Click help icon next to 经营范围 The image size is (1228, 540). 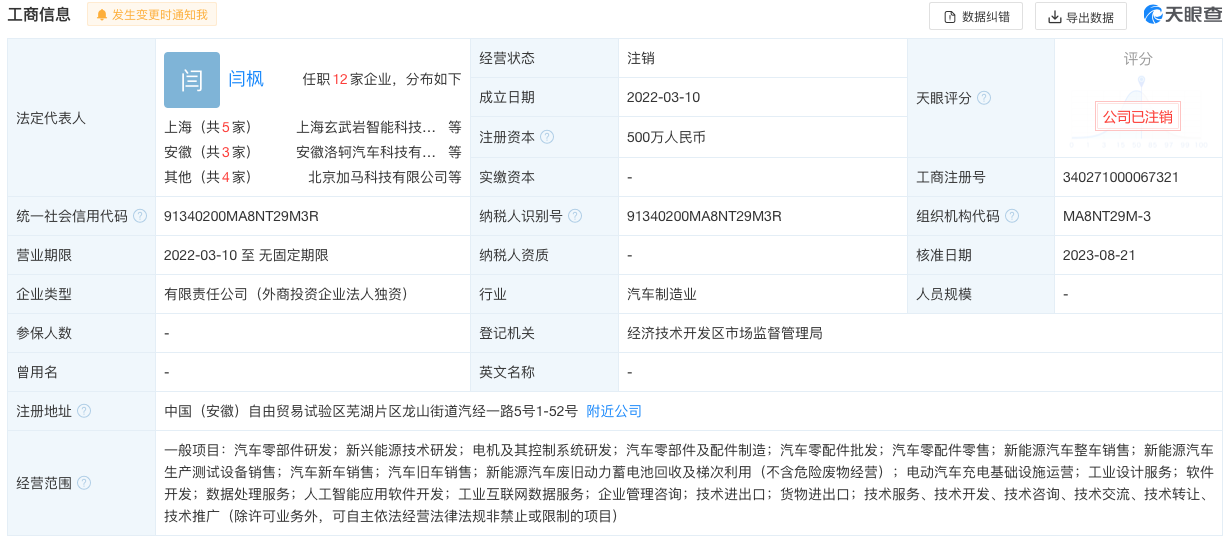(x=84, y=483)
